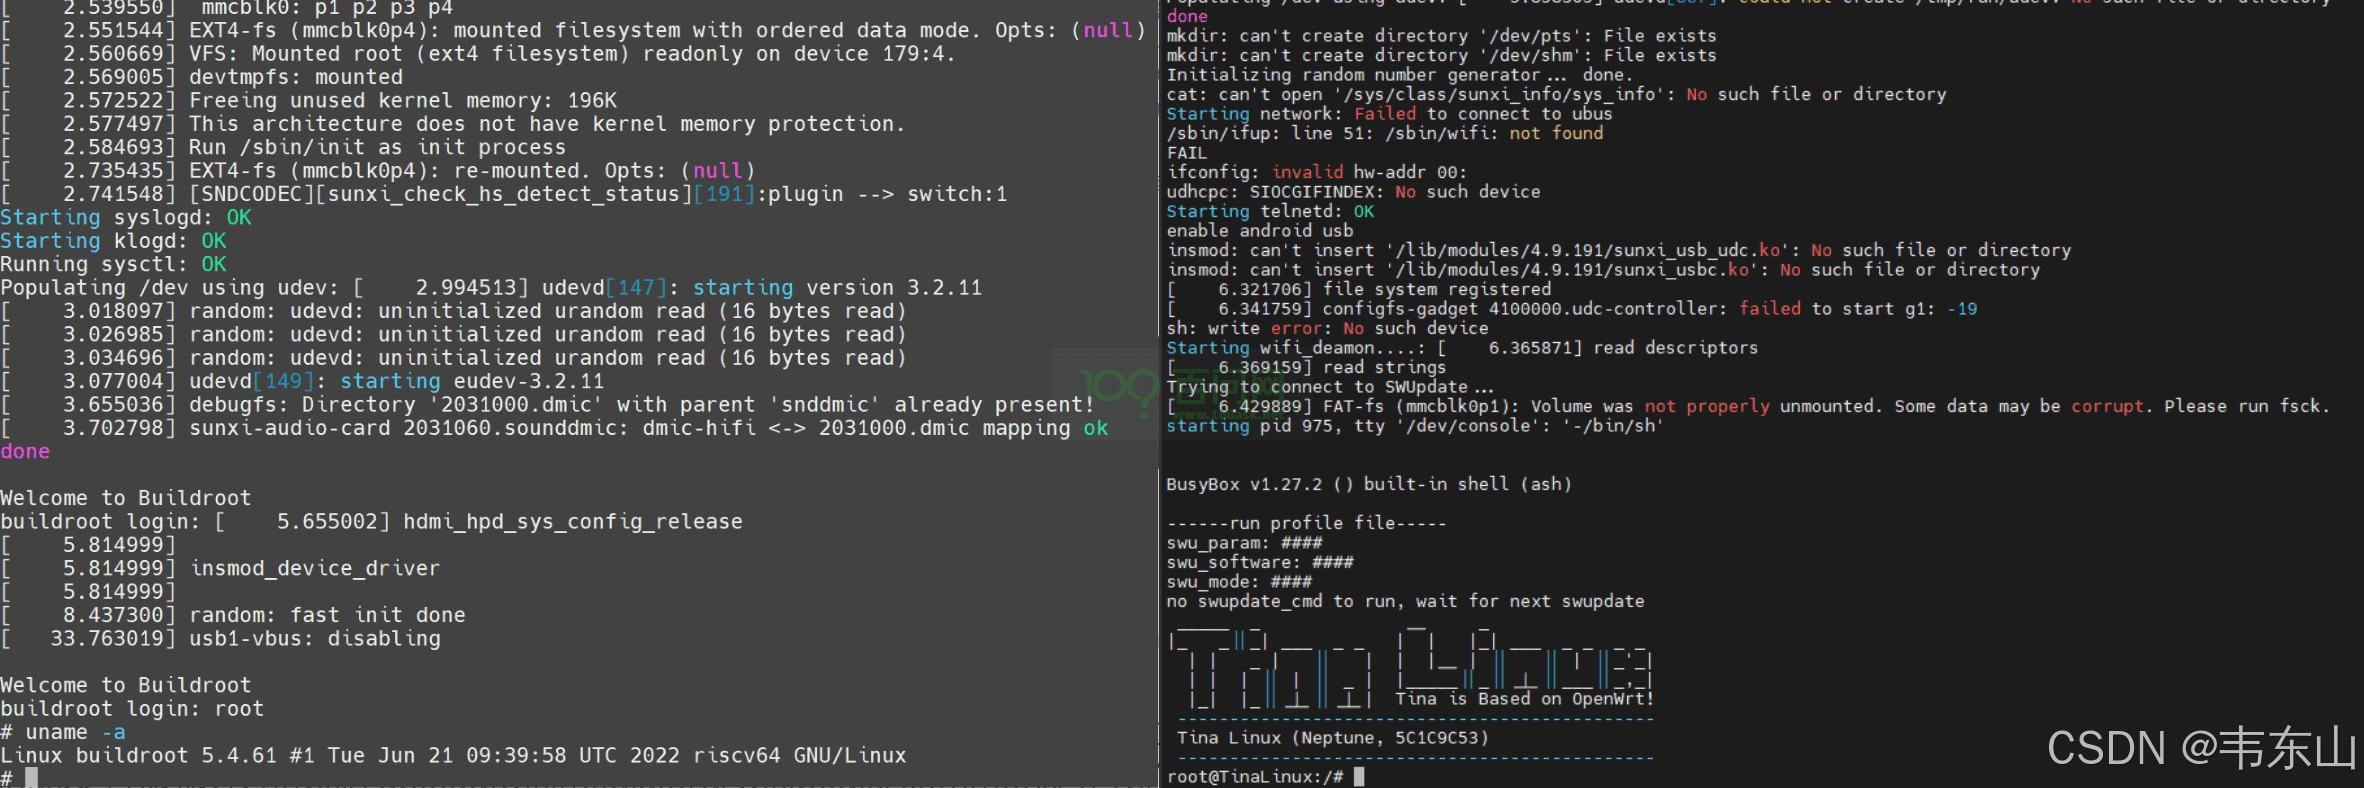Select the 'buildroot login: root' line
2364x788 pixels.
[132, 709]
